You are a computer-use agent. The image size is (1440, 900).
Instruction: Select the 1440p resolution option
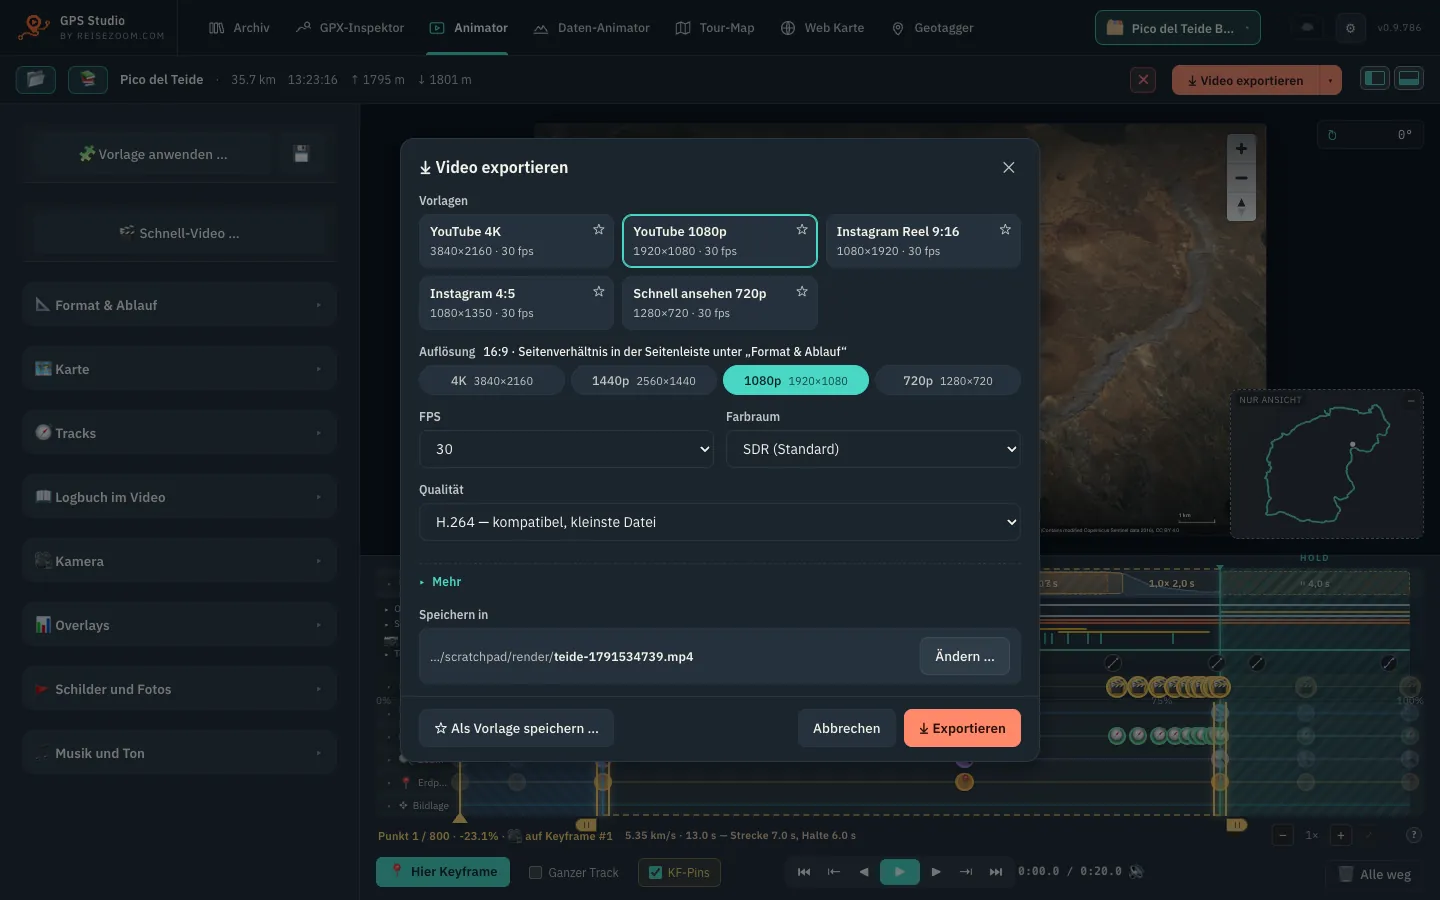tap(644, 380)
